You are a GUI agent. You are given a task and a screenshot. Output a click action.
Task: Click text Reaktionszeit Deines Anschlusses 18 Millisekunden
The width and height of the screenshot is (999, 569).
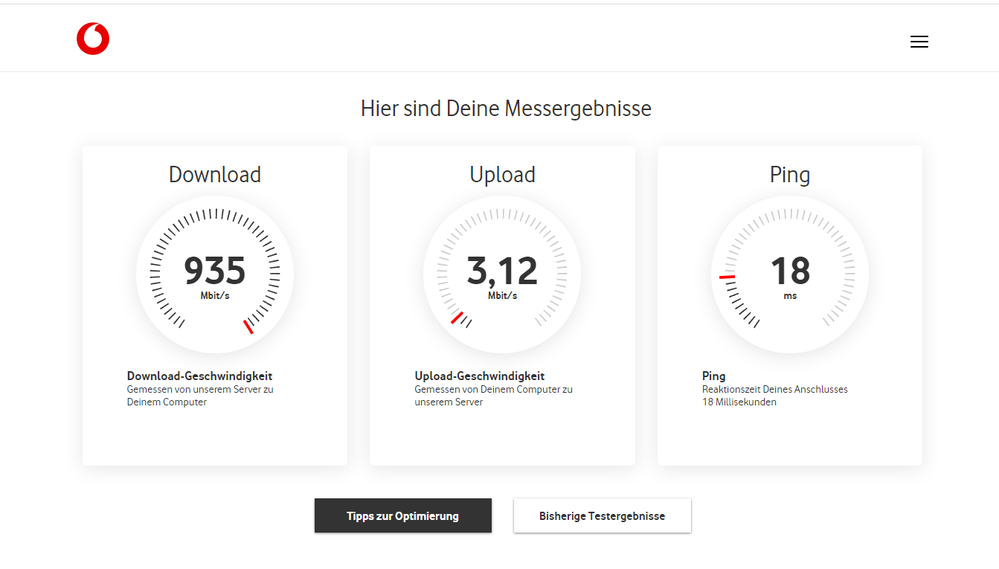[x=775, y=396]
